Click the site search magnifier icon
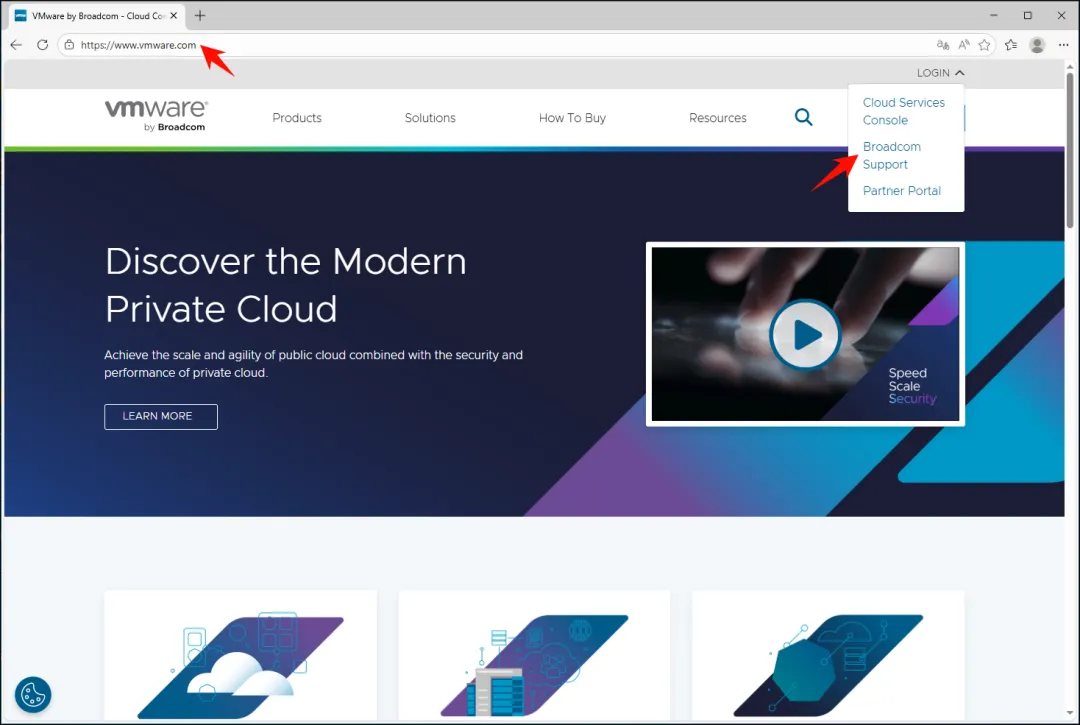This screenshot has height=725, width=1080. [x=803, y=117]
